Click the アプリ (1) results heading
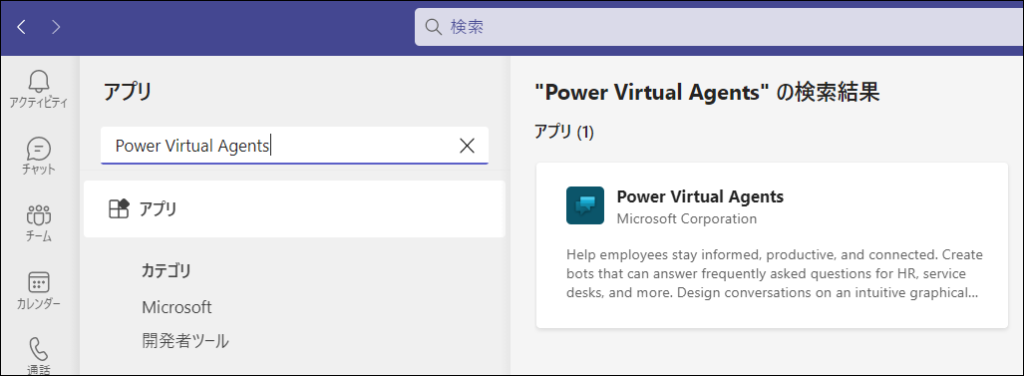 564,132
